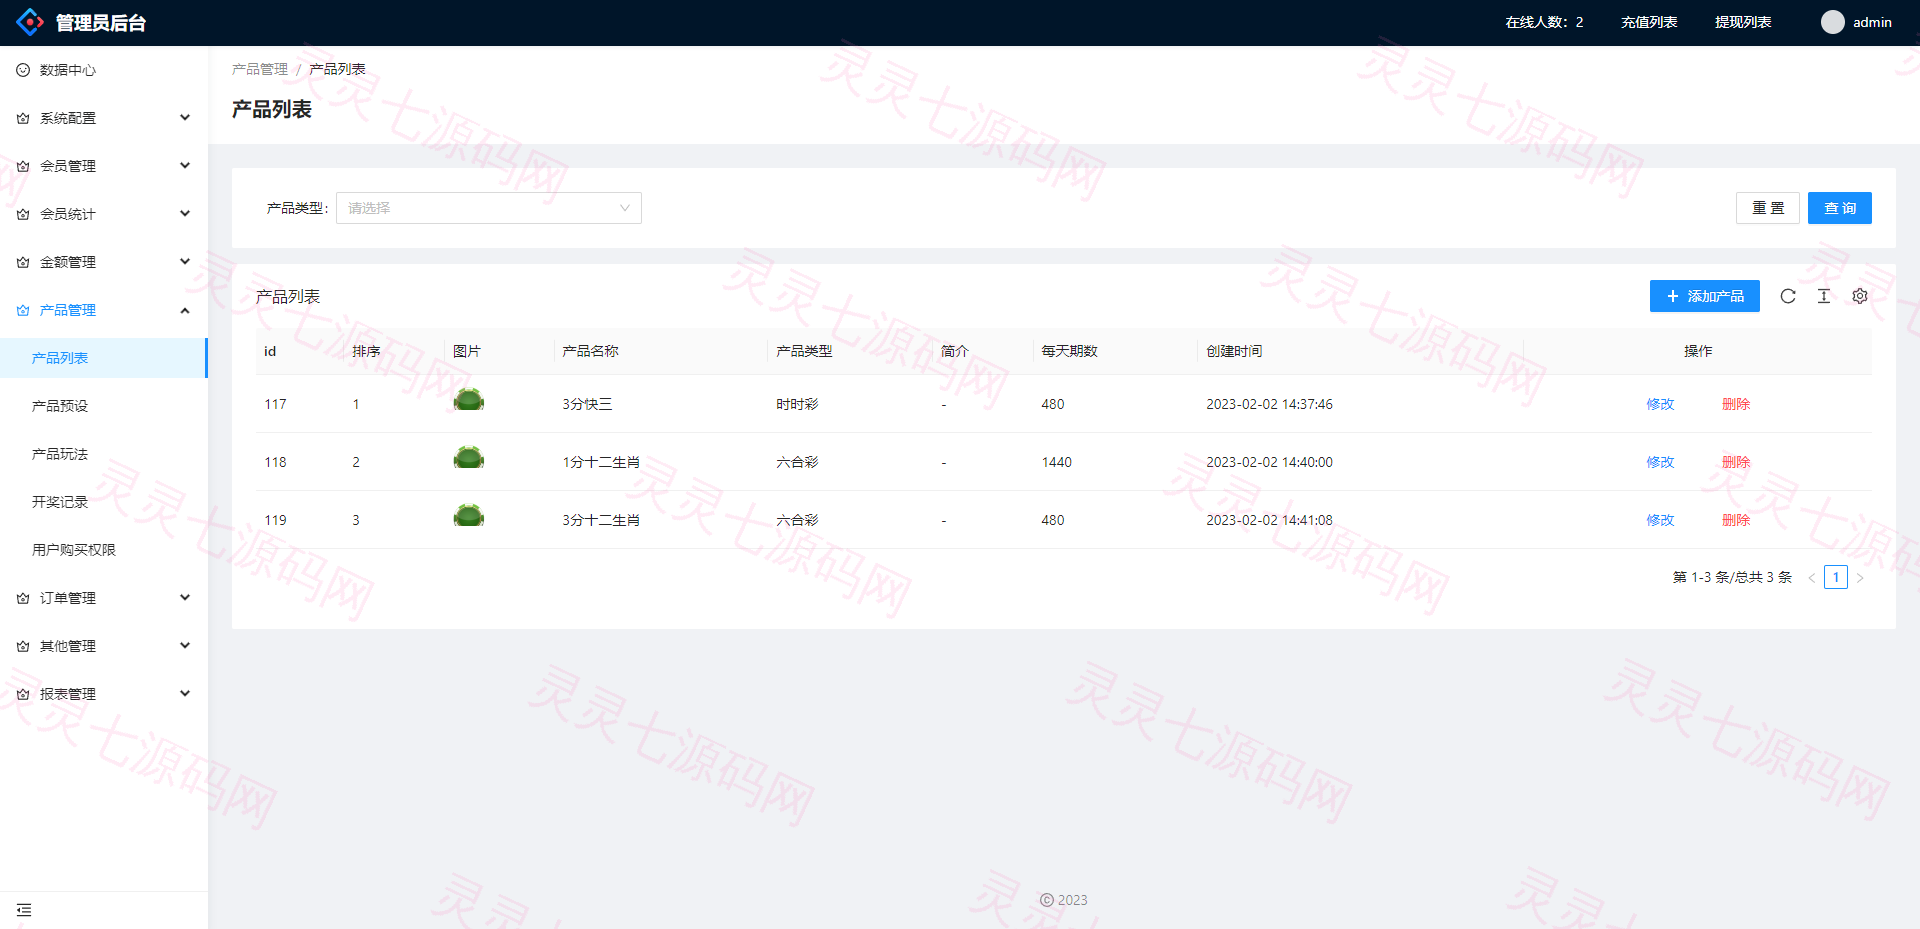
Task: Collapse the 产品管理 menu
Action: pos(104,310)
